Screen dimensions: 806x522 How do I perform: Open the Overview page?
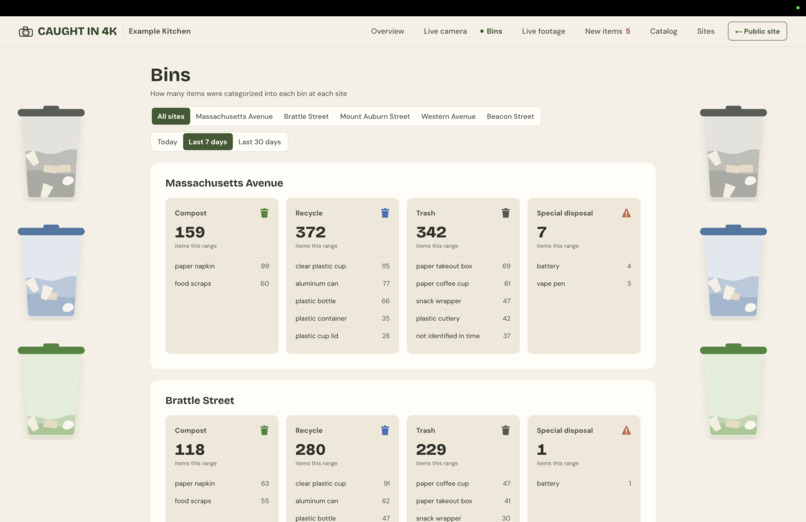pyautogui.click(x=388, y=31)
